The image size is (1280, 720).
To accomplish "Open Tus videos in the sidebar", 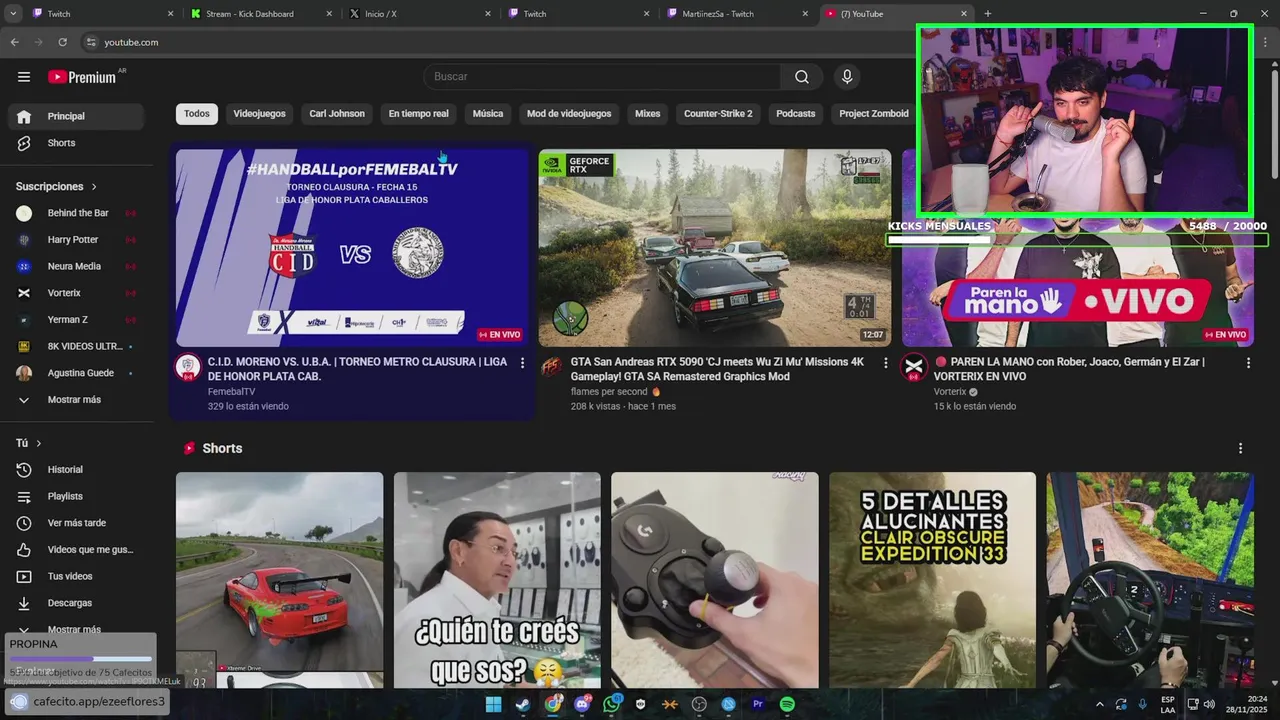I will coord(76,576).
